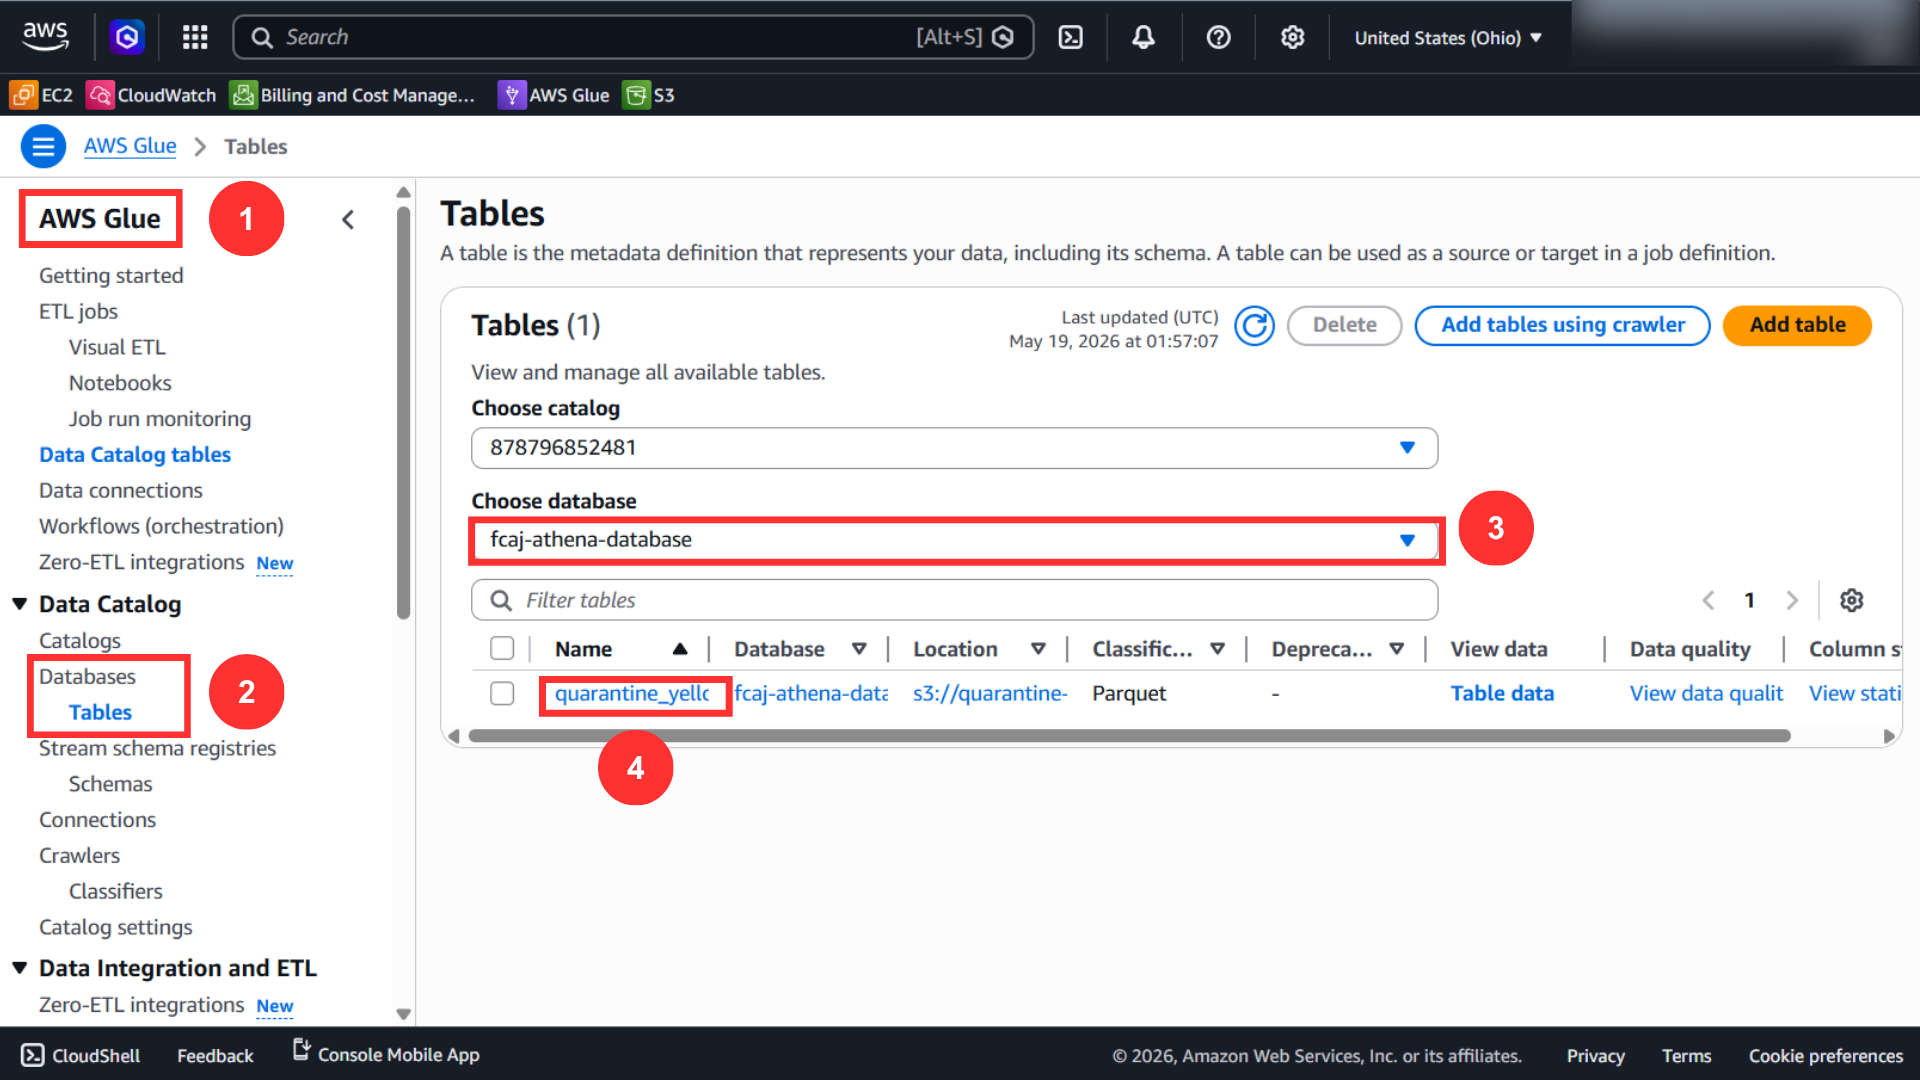Open the help question mark menu
This screenshot has width=1920, height=1080.
click(1218, 38)
